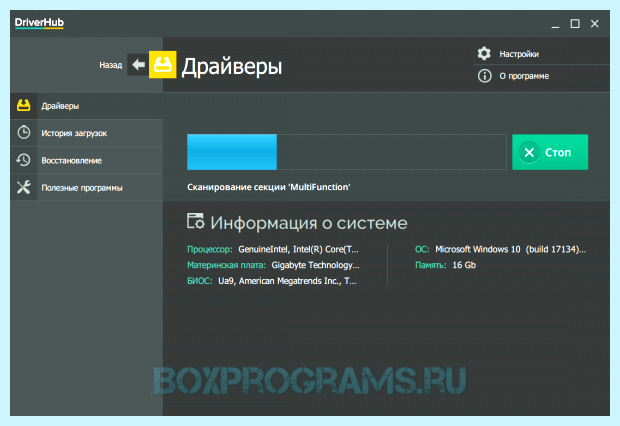The width and height of the screenshot is (620, 426).
Task: Click the 16 Gb memory value
Action: (464, 265)
